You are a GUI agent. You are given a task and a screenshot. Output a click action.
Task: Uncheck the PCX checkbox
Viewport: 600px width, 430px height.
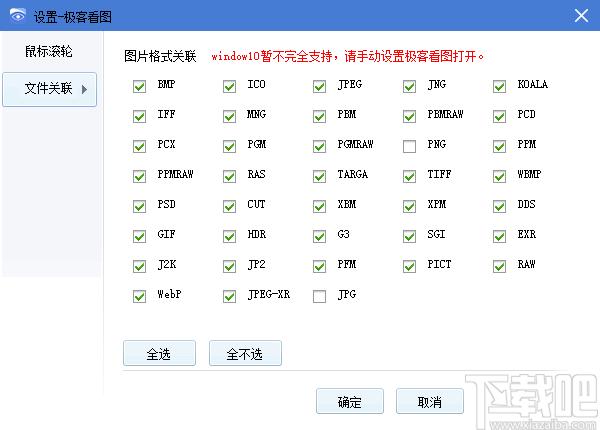click(x=139, y=147)
